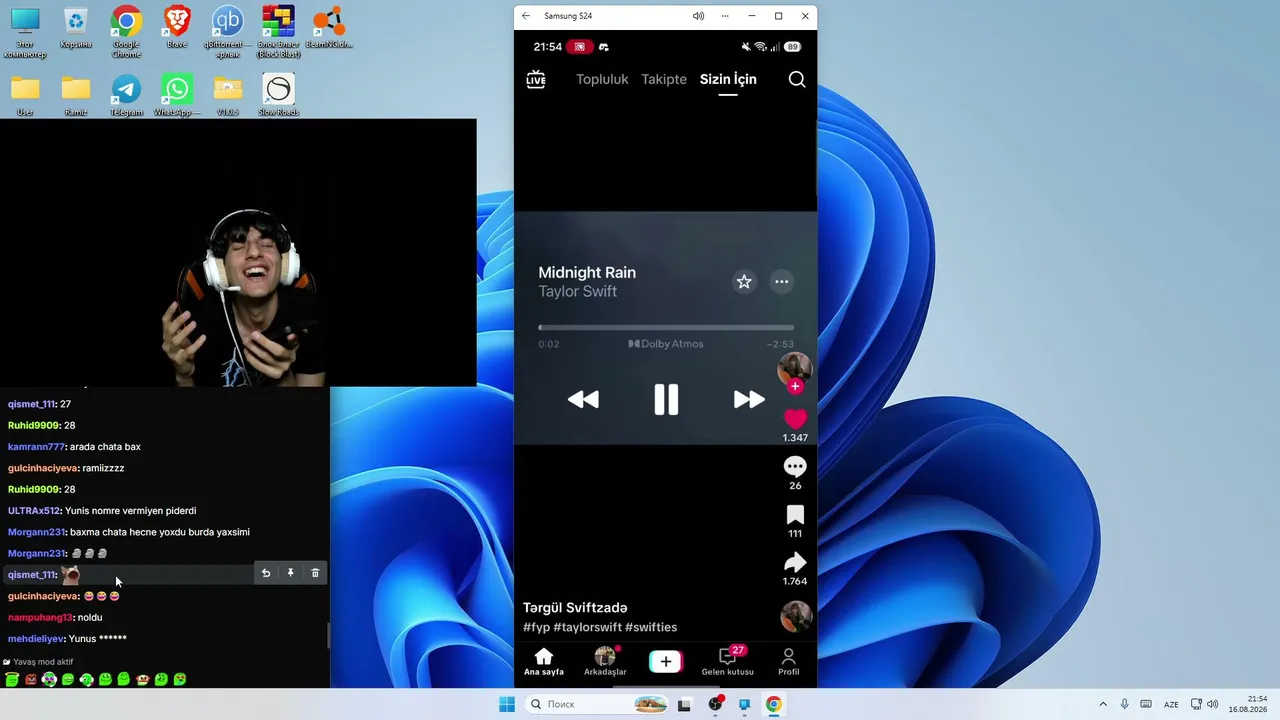Open the #fyp hashtag
The height and width of the screenshot is (720, 1280).
tap(536, 627)
